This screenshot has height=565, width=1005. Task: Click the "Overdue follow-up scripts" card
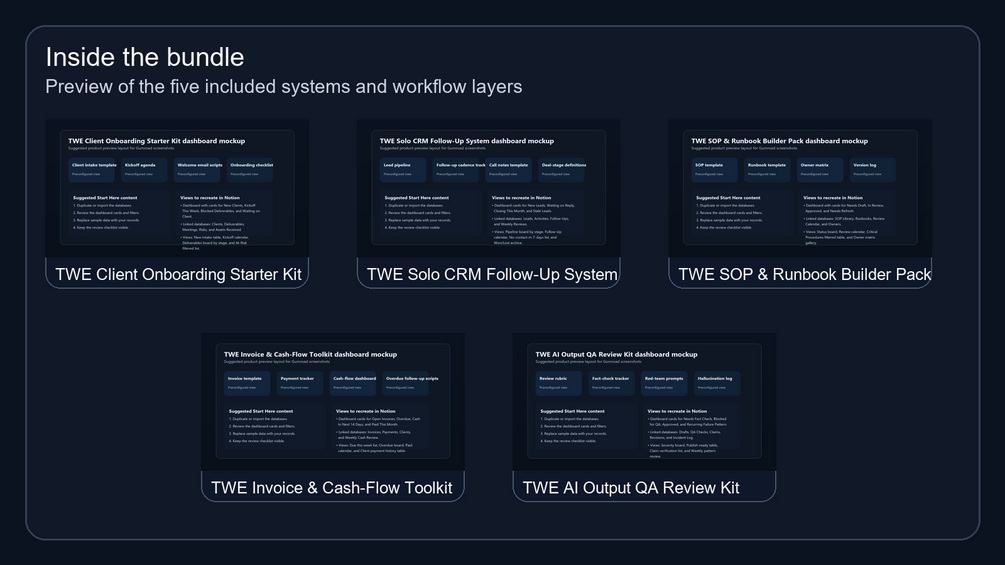point(406,383)
